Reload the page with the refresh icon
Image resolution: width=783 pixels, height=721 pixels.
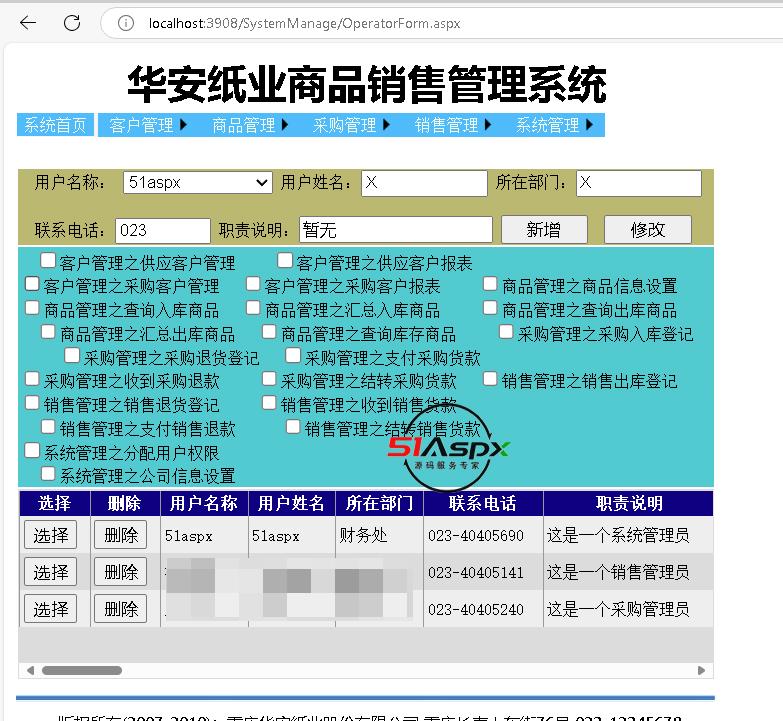[71, 23]
